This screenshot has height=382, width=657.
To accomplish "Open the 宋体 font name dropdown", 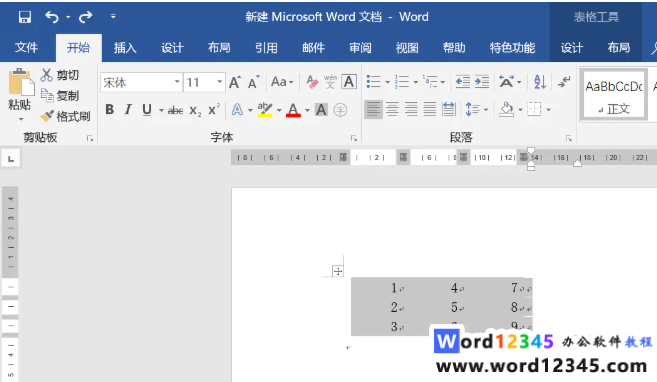I will (x=177, y=82).
